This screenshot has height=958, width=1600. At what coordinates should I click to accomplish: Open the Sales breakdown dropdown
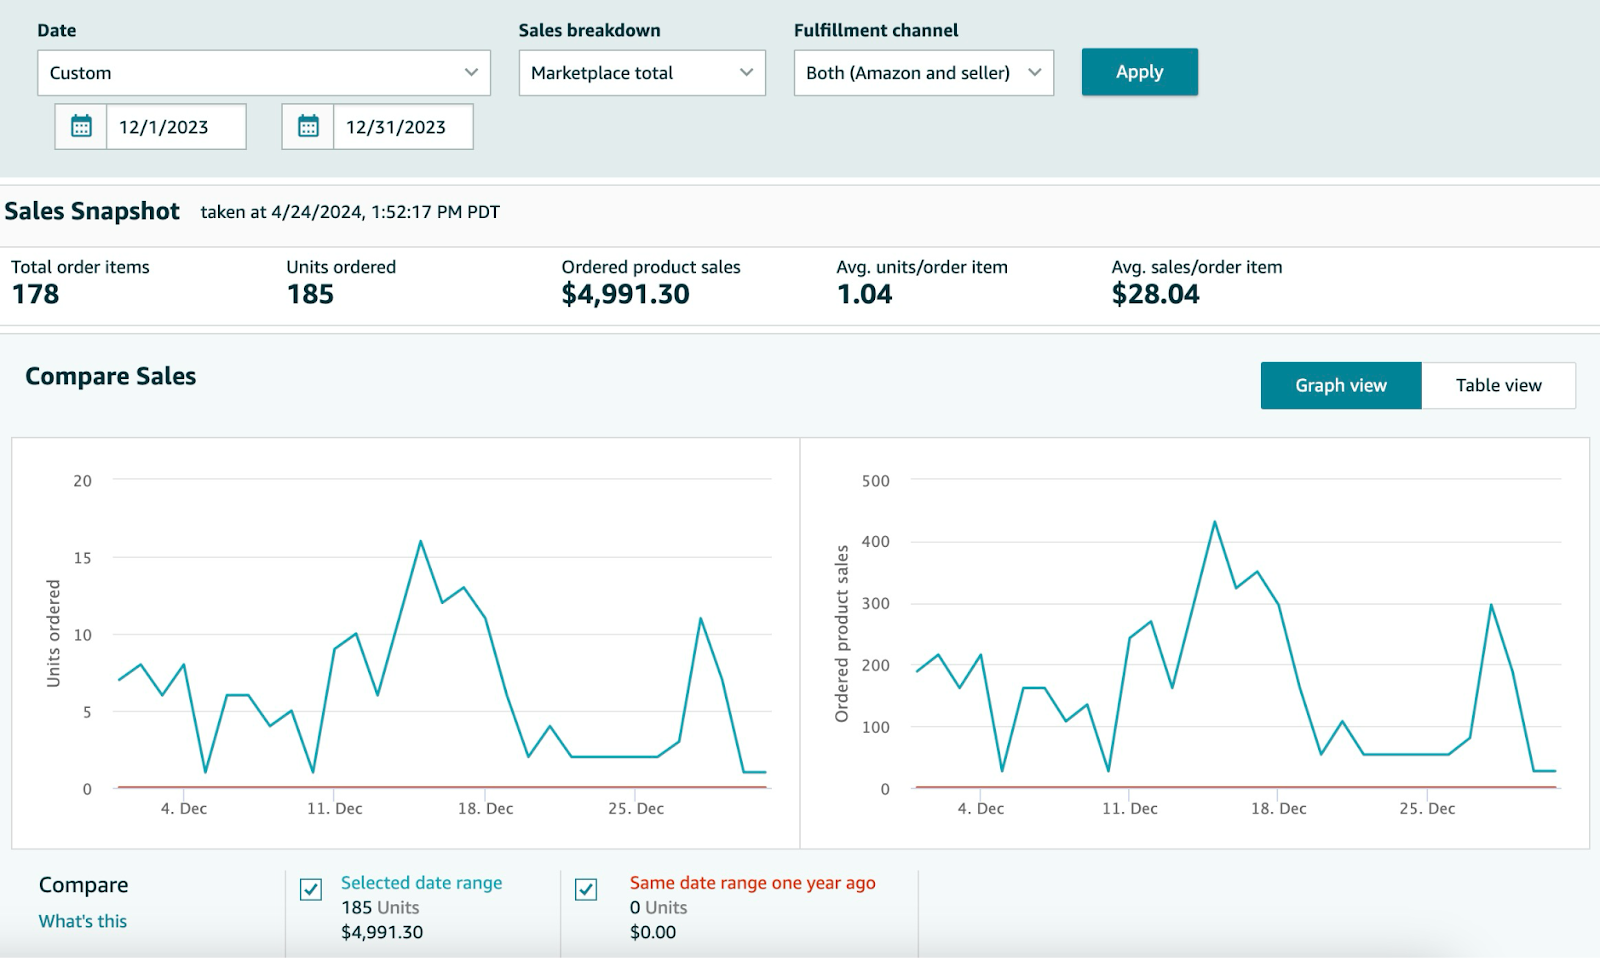click(641, 73)
